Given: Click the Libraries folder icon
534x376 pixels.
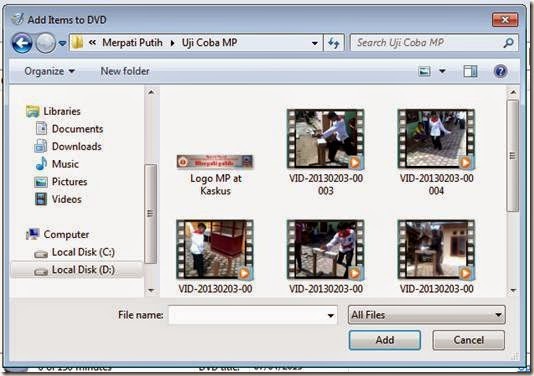Looking at the screenshot, I should coord(33,111).
